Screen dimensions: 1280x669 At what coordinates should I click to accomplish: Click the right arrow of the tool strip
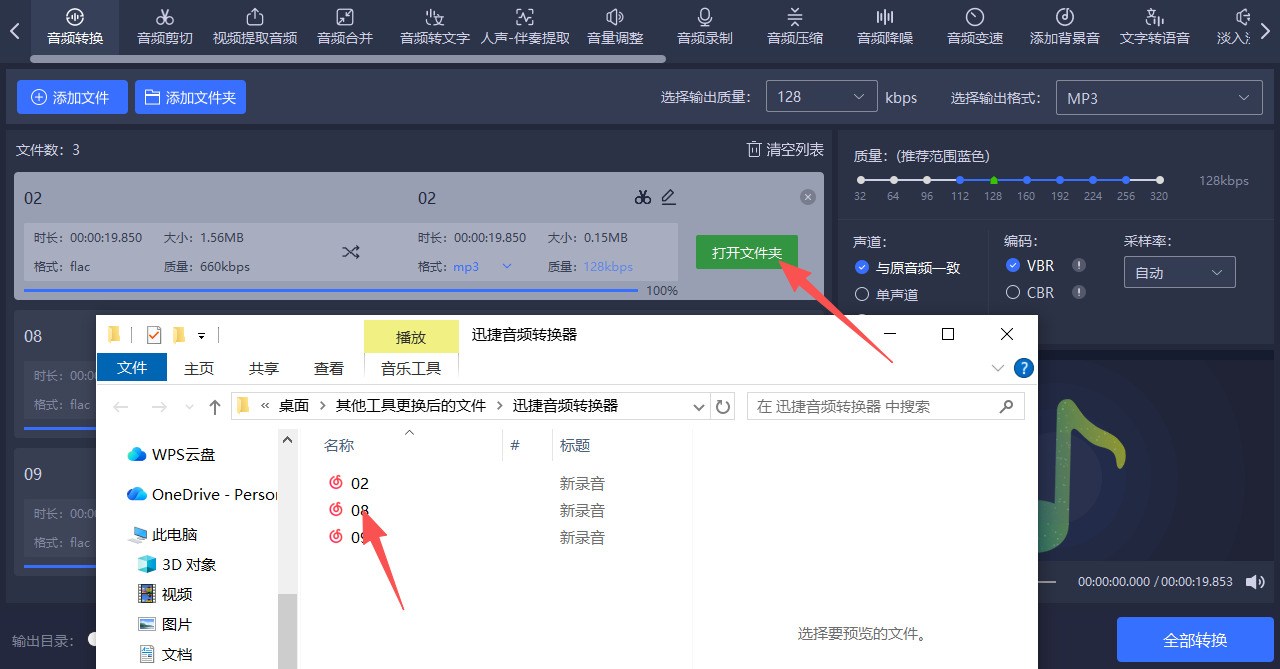click(1265, 31)
